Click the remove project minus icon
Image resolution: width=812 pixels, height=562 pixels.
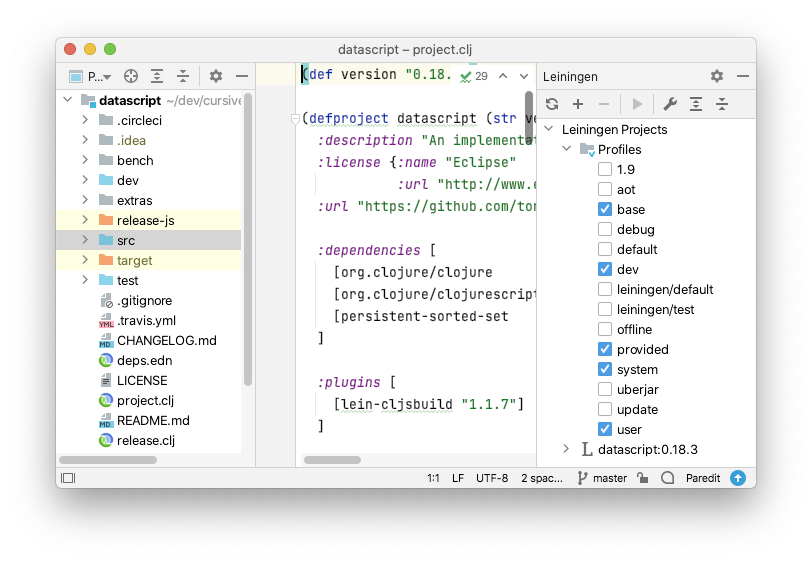click(604, 104)
